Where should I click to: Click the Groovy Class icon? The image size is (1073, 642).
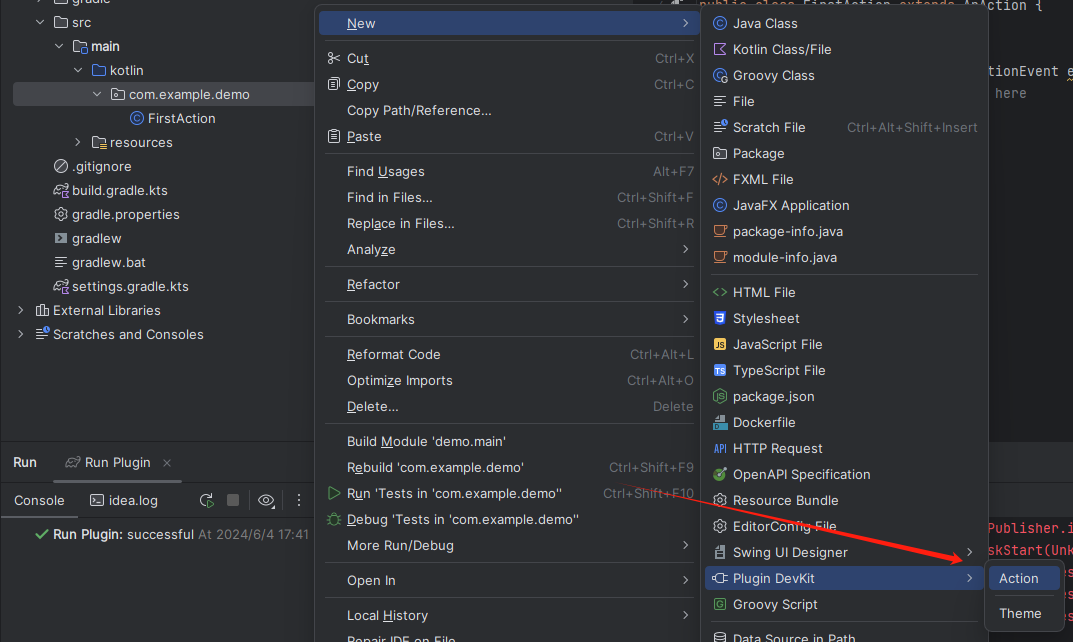coord(719,75)
